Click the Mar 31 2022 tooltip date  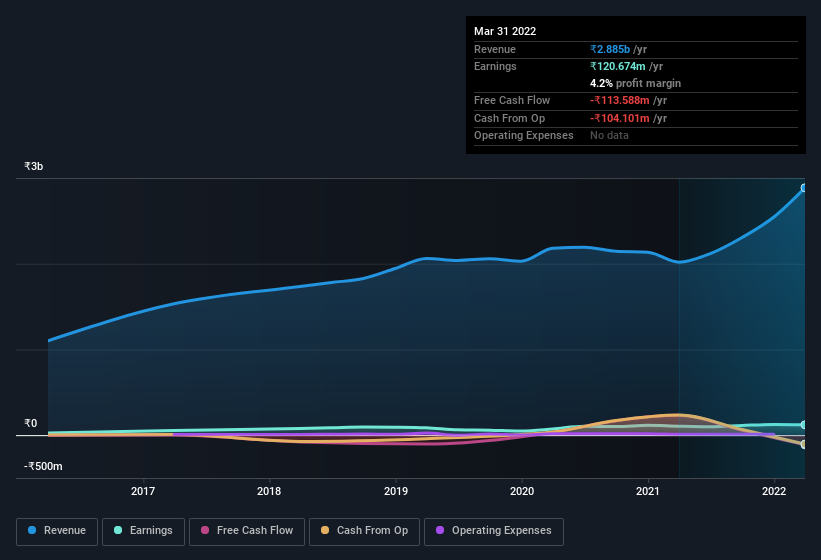(505, 31)
